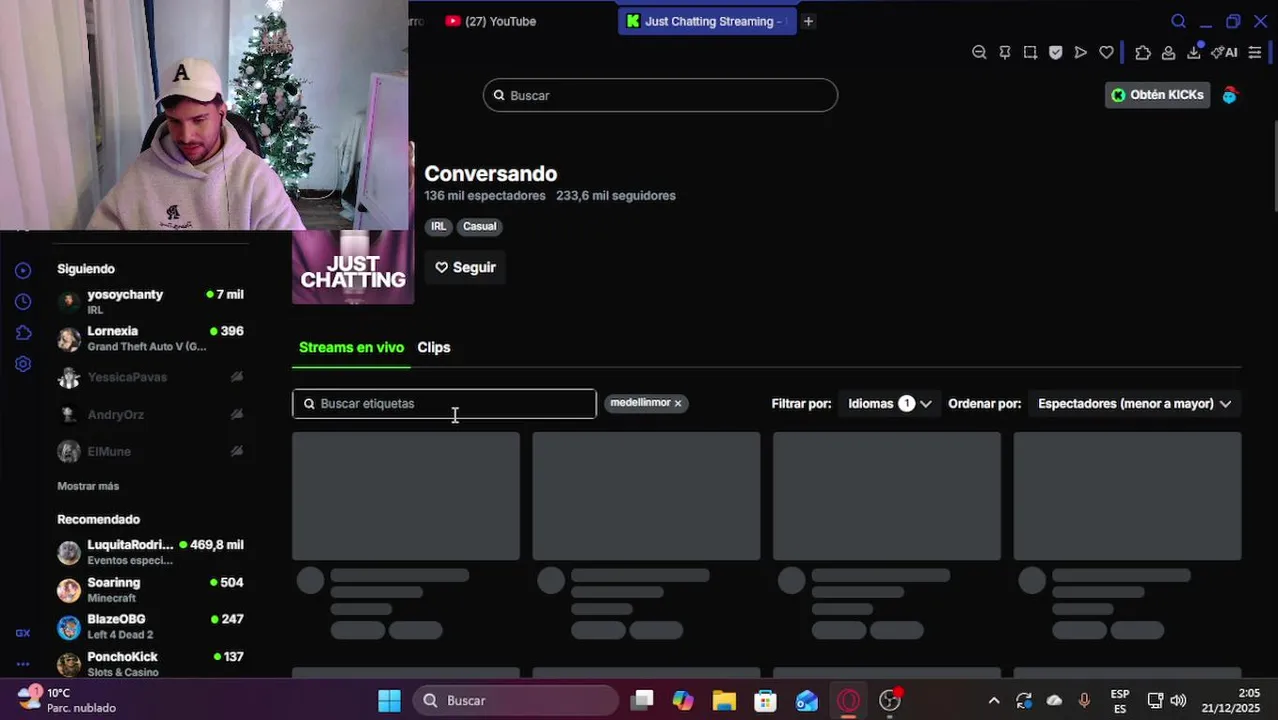This screenshot has height=720, width=1278.
Task: Open offline channel ElMune
Action: pos(150,451)
